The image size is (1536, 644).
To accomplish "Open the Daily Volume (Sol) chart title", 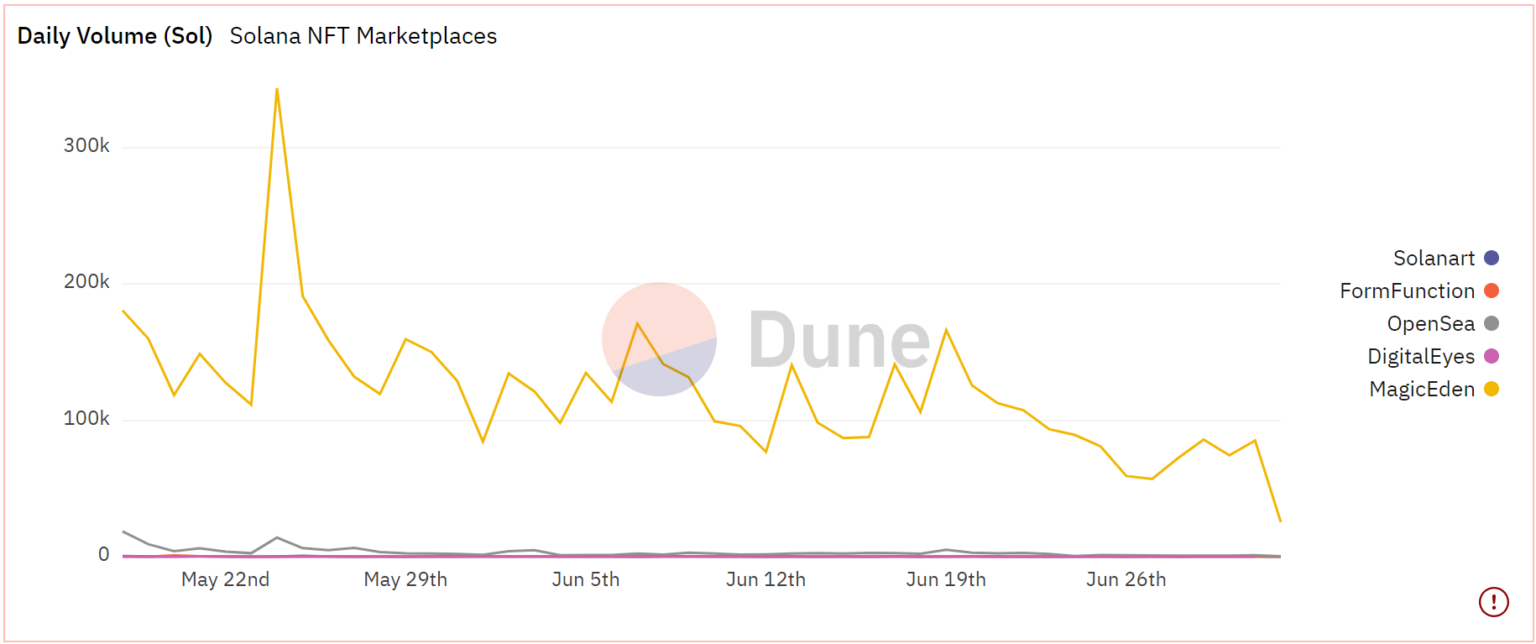I will 115,36.
